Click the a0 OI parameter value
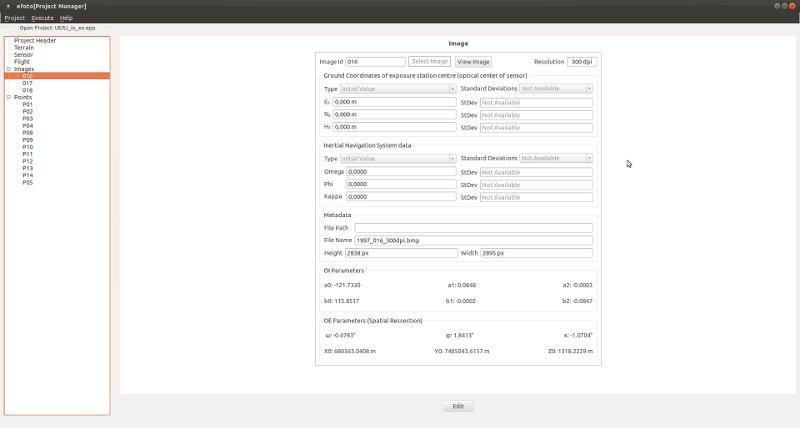Image resolution: width=800 pixels, height=428 pixels. point(342,285)
